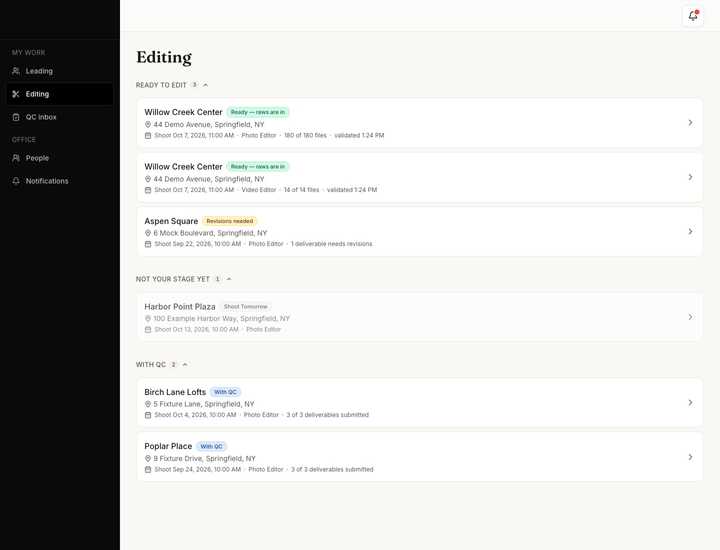The width and height of the screenshot is (720, 550).
Task: Click the address 9 Fixture Drive, Springfield, NY
Action: point(204,459)
